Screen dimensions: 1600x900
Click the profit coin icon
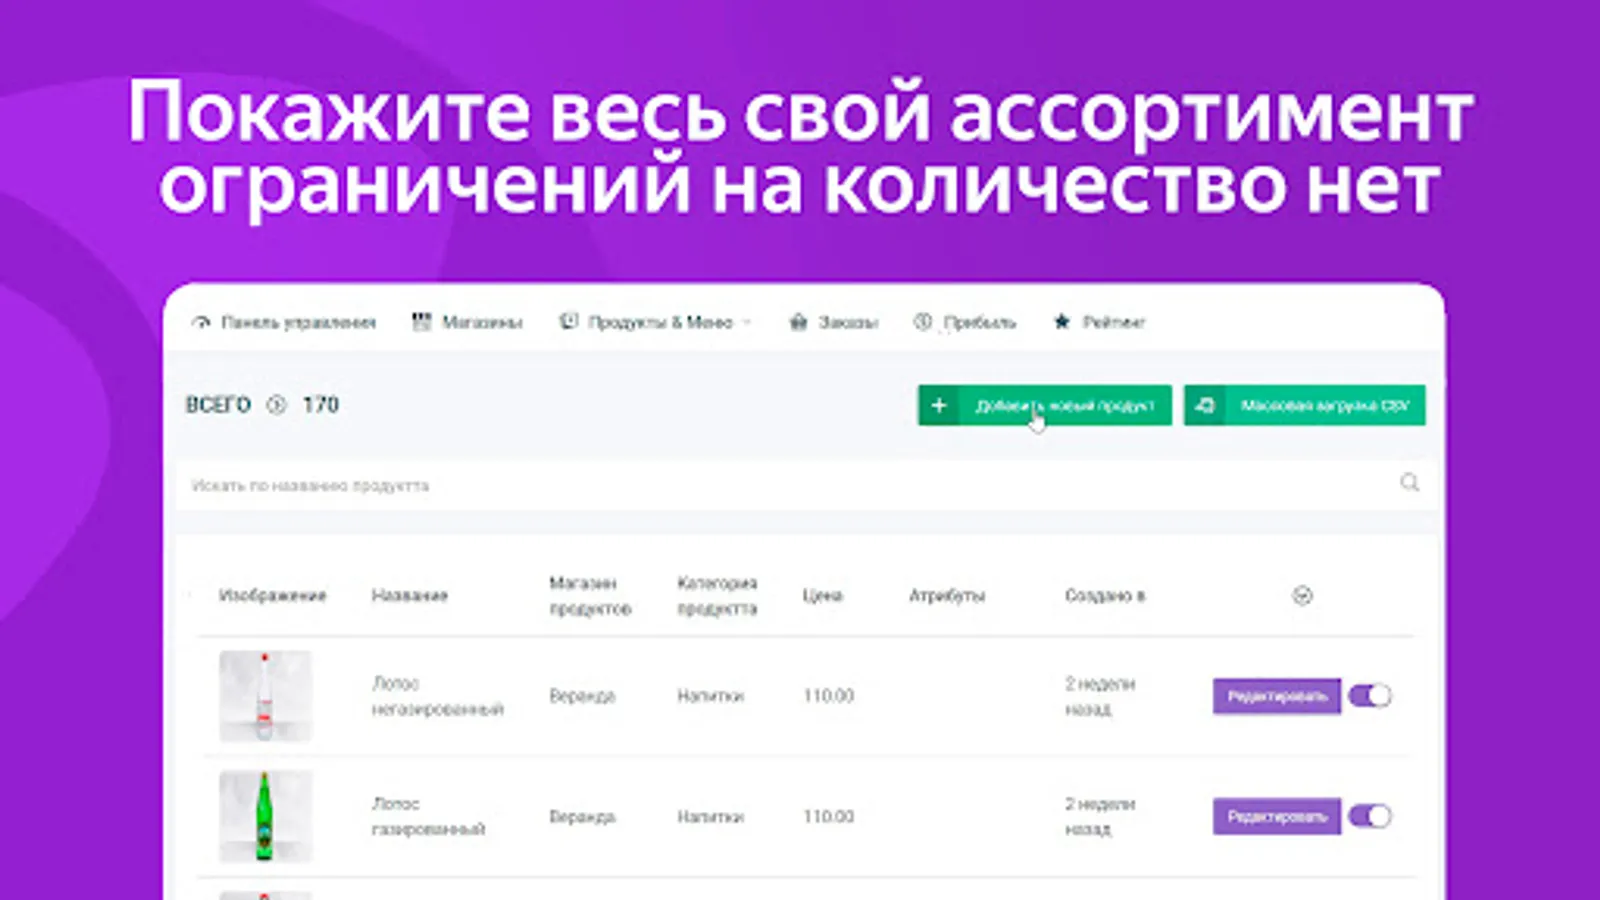[x=923, y=322]
